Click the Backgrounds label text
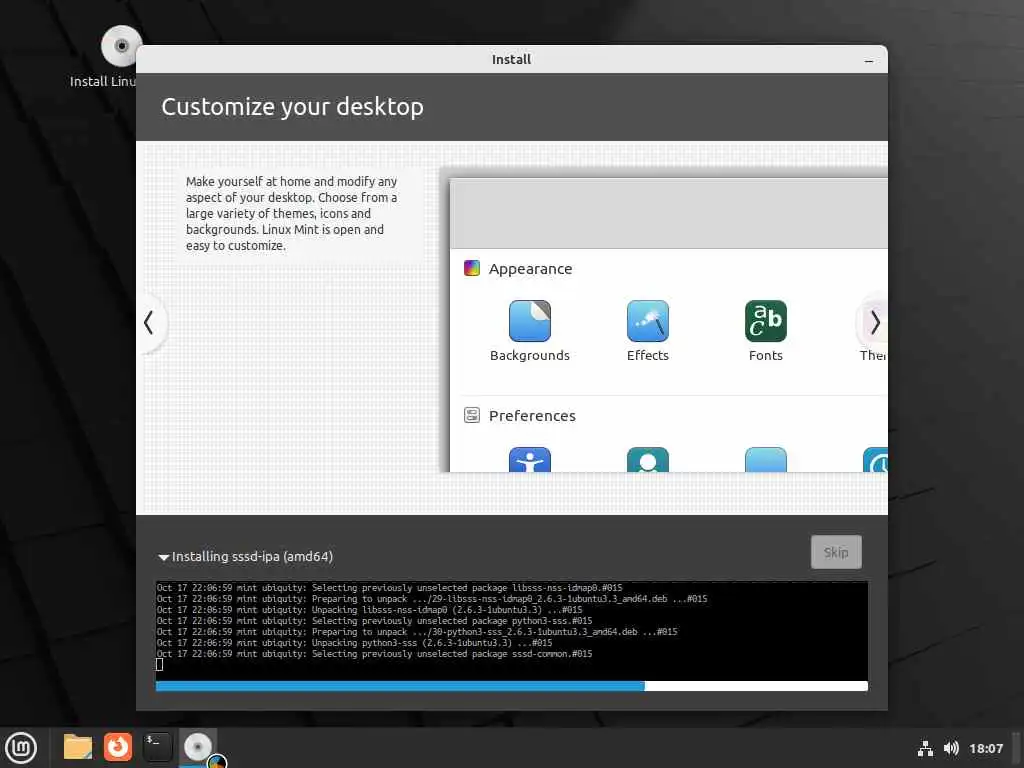Screen dimensions: 1024x768 tap(530, 355)
